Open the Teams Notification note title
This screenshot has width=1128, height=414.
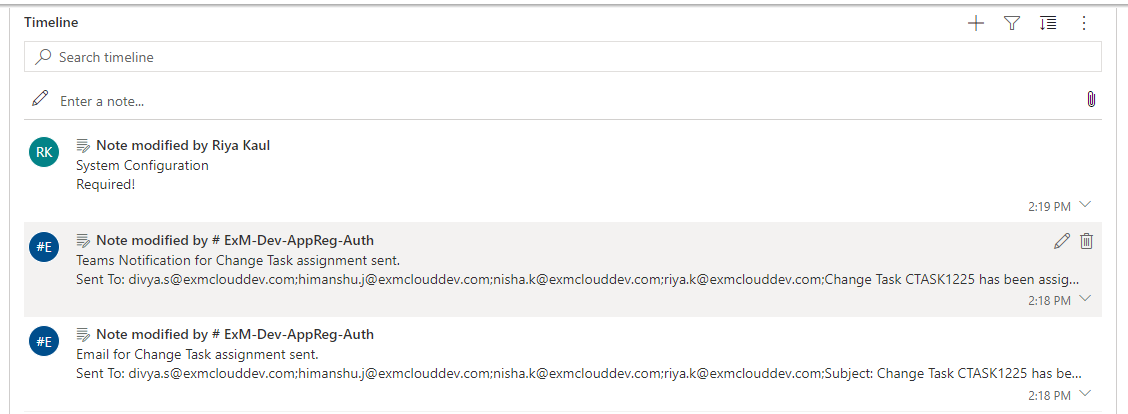click(235, 240)
